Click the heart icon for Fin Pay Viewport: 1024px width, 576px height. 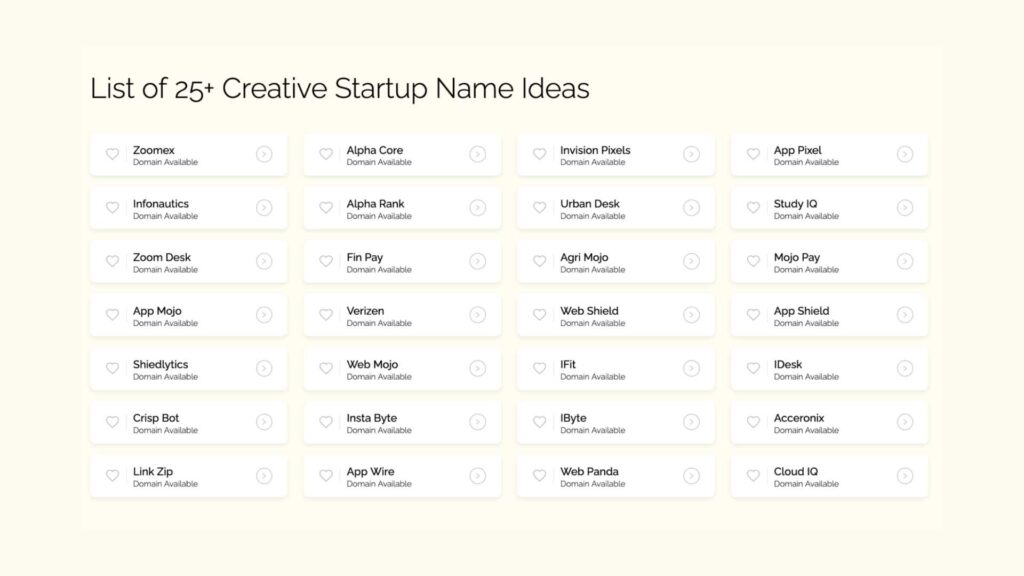pyautogui.click(x=326, y=261)
